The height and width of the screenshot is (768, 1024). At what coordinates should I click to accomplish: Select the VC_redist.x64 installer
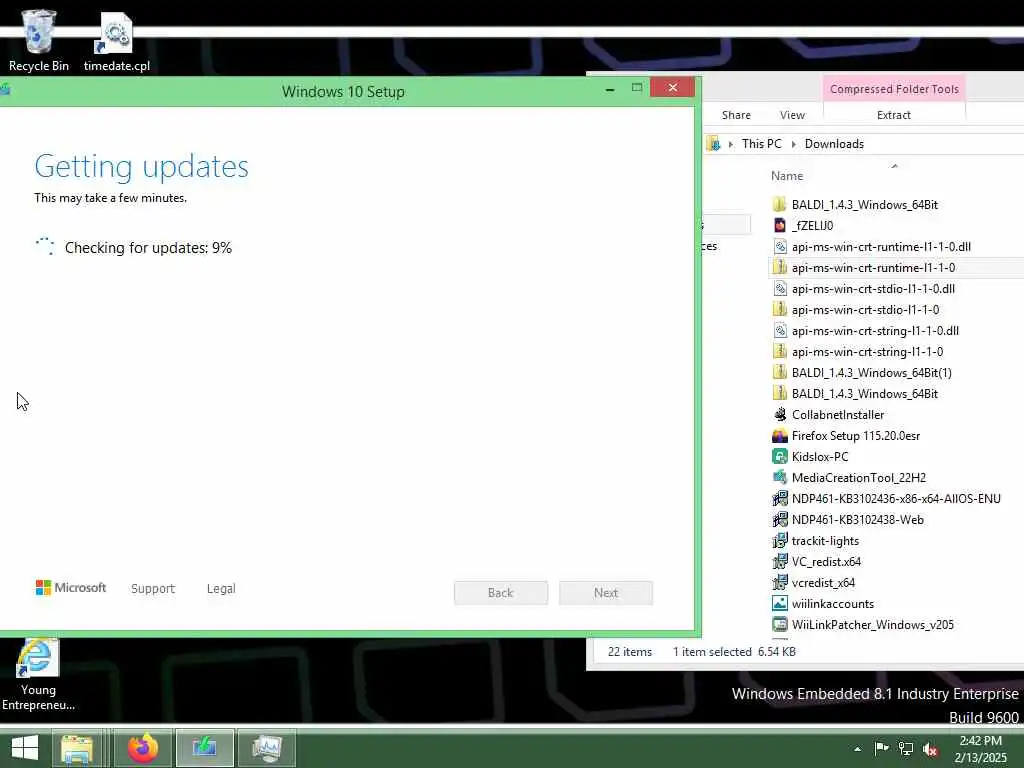coord(826,562)
